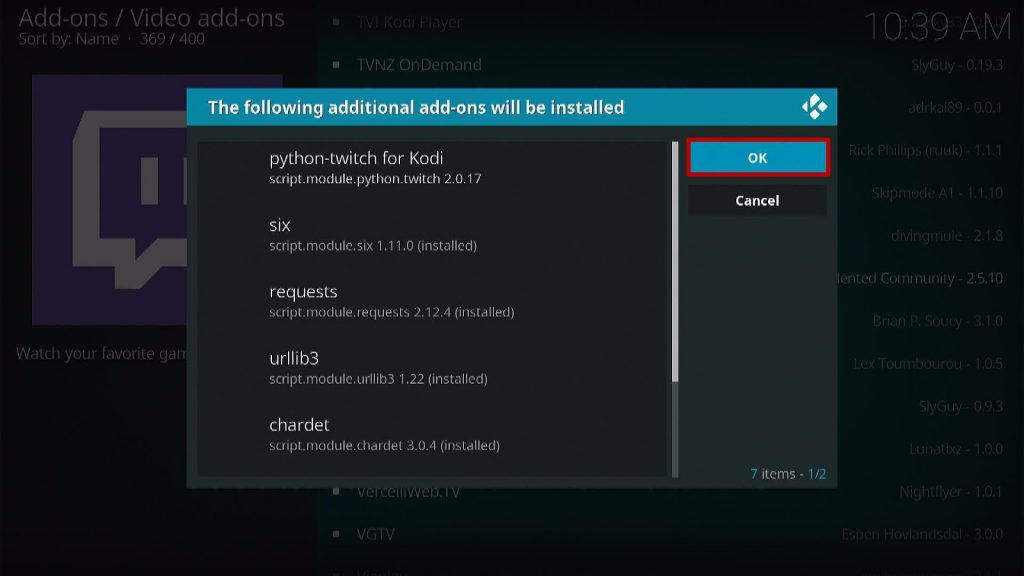The height and width of the screenshot is (576, 1024).
Task: Select TVNZ OnDemand in background list
Action: point(419,65)
